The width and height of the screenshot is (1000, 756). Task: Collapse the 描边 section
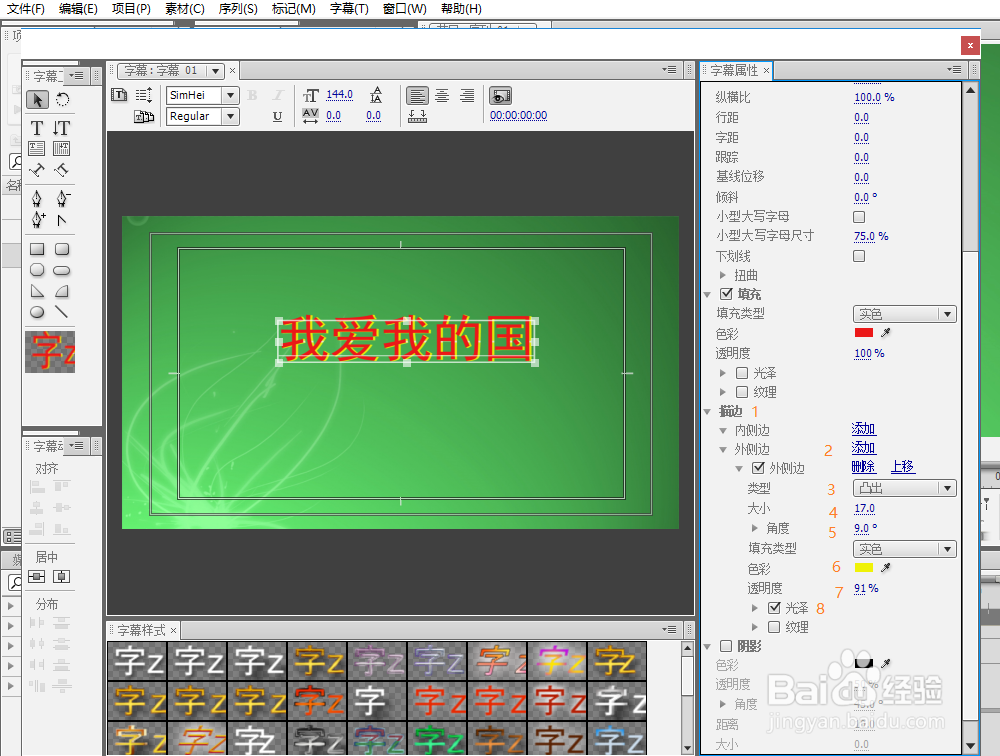(707, 411)
